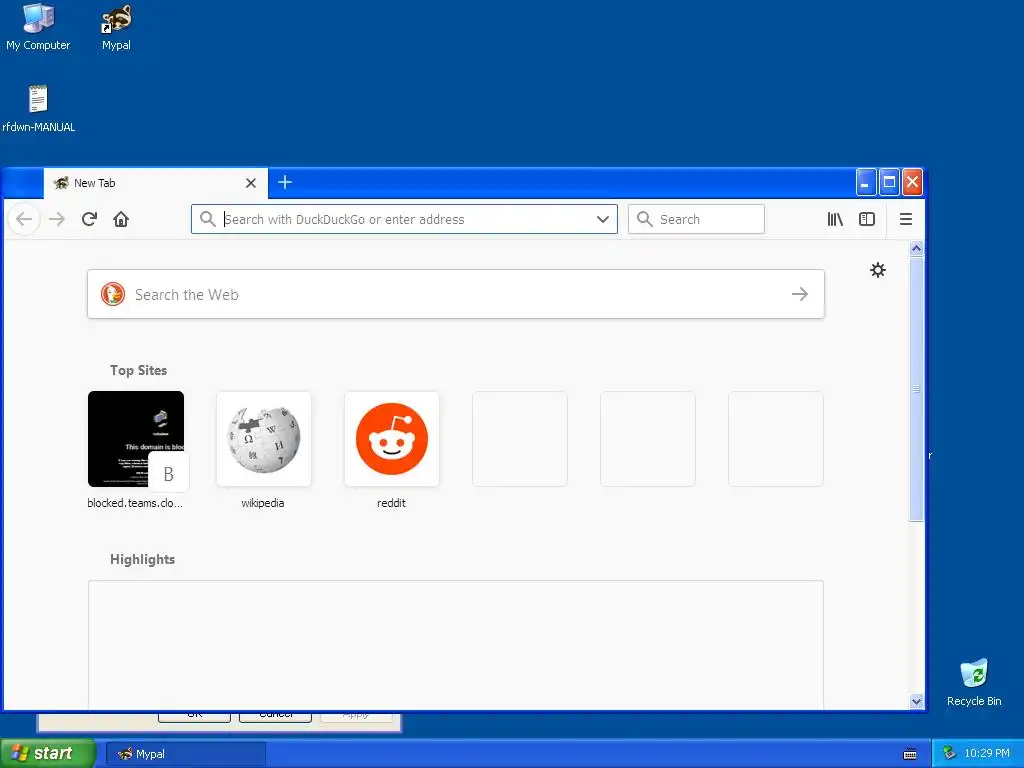Focus the address bar input
The width and height of the screenshot is (1024, 768).
click(x=404, y=219)
